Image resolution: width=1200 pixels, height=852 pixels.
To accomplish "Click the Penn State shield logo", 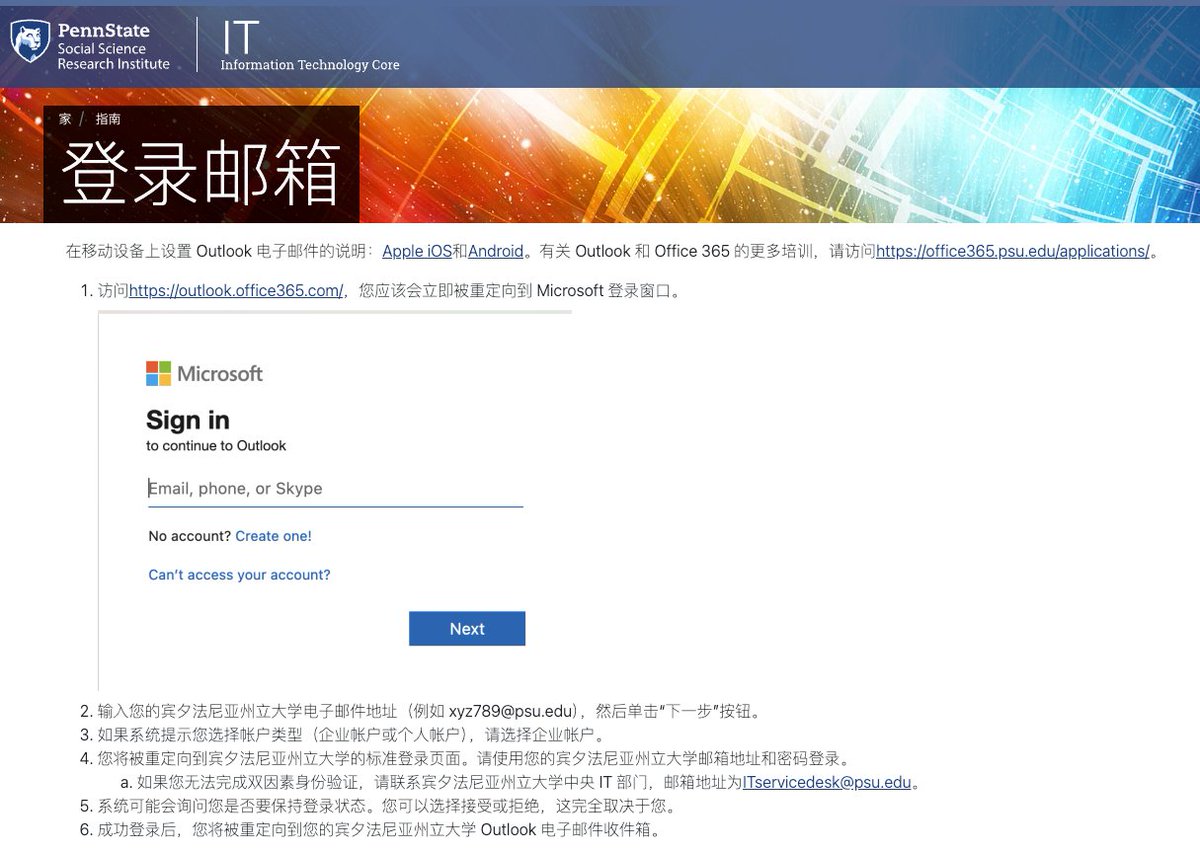I will point(30,42).
